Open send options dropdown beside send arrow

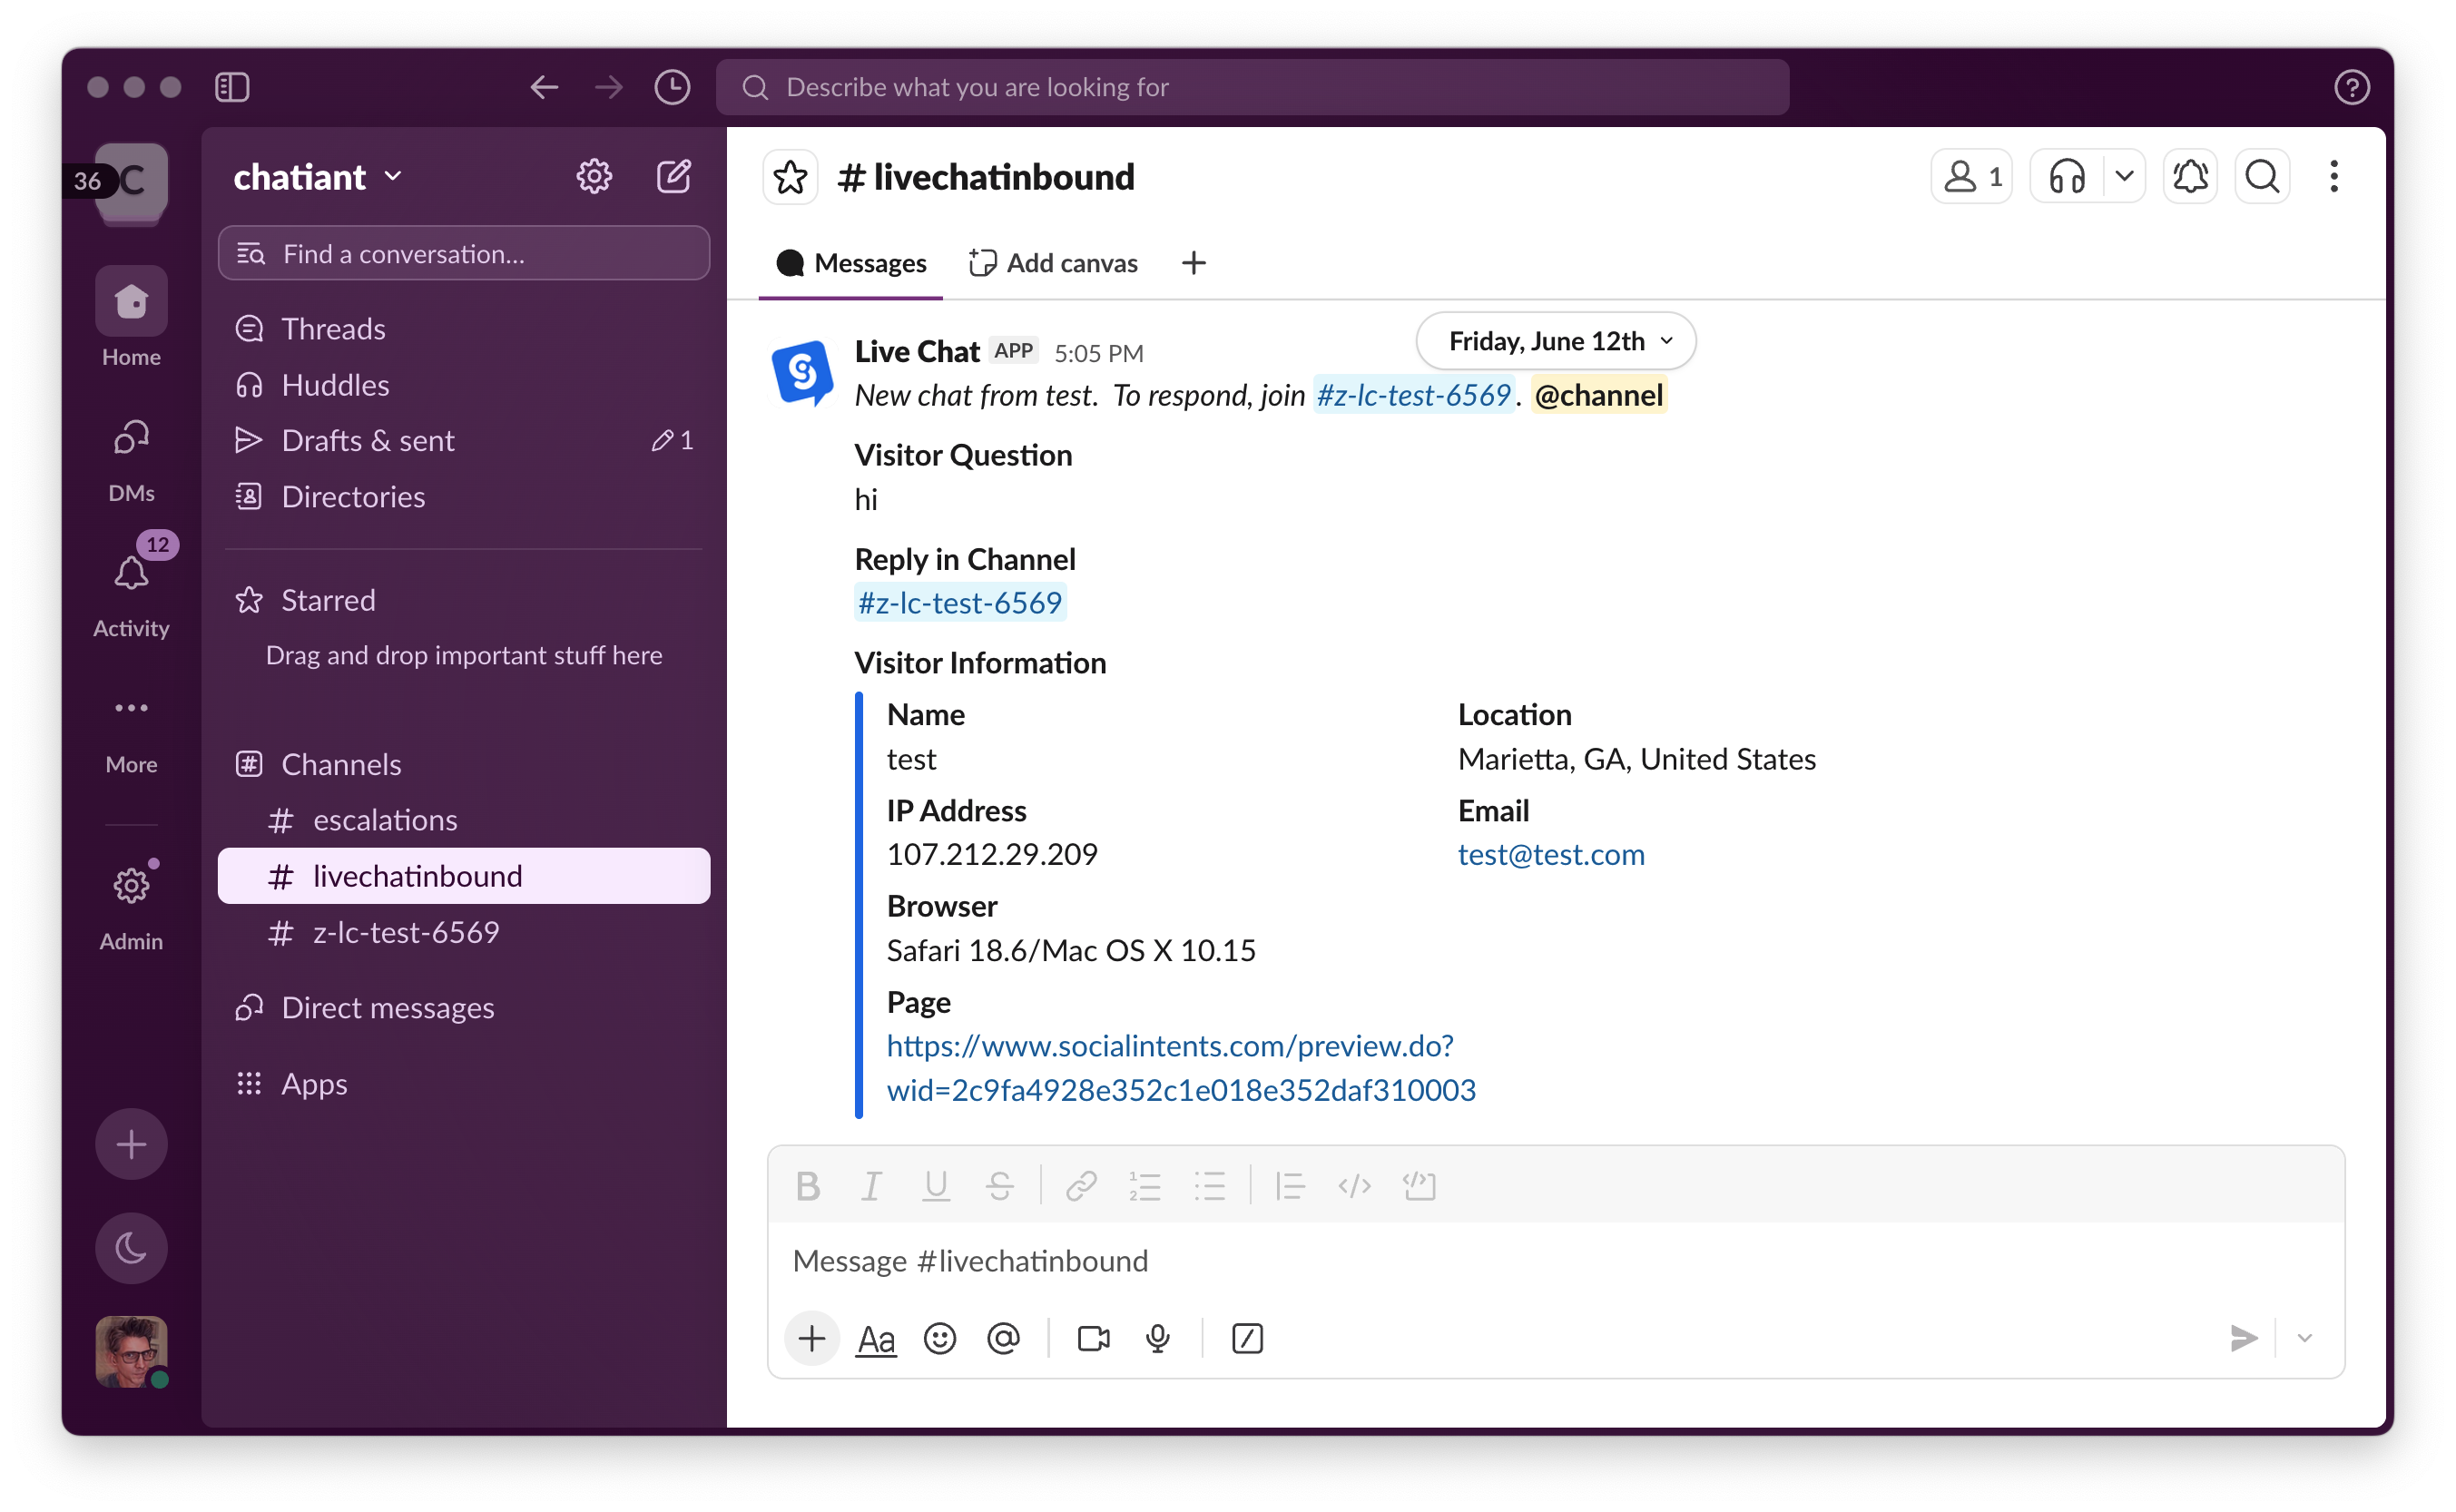point(2304,1338)
